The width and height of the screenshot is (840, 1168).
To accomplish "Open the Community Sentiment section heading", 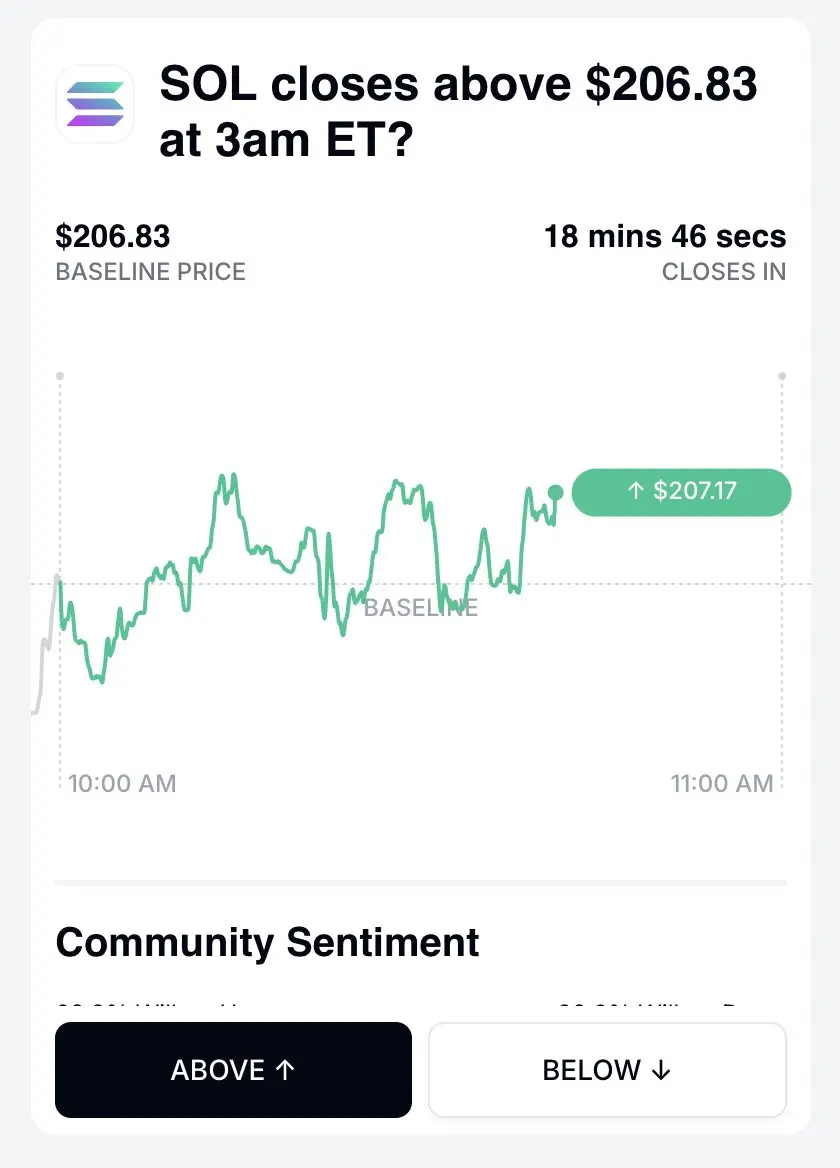I will 267,942.
